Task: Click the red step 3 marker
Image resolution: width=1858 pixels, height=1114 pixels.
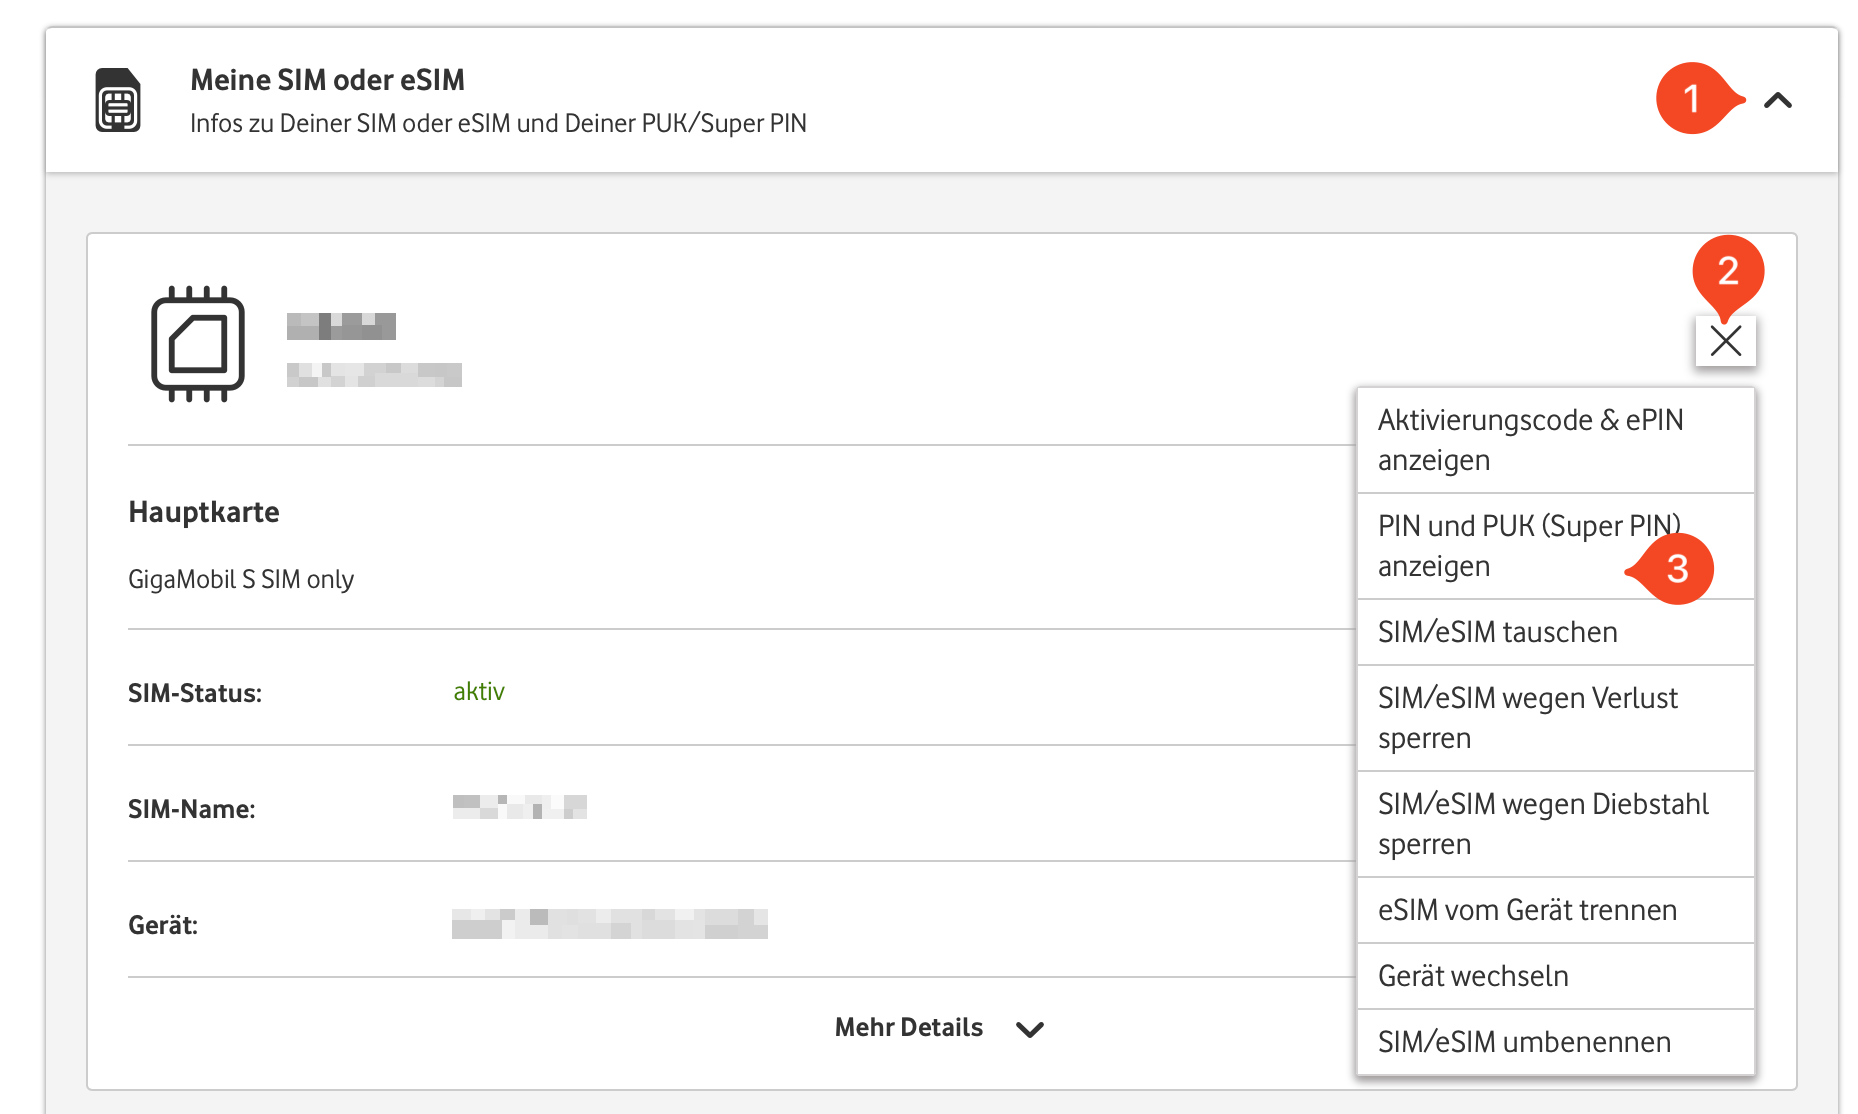Action: pyautogui.click(x=1677, y=569)
